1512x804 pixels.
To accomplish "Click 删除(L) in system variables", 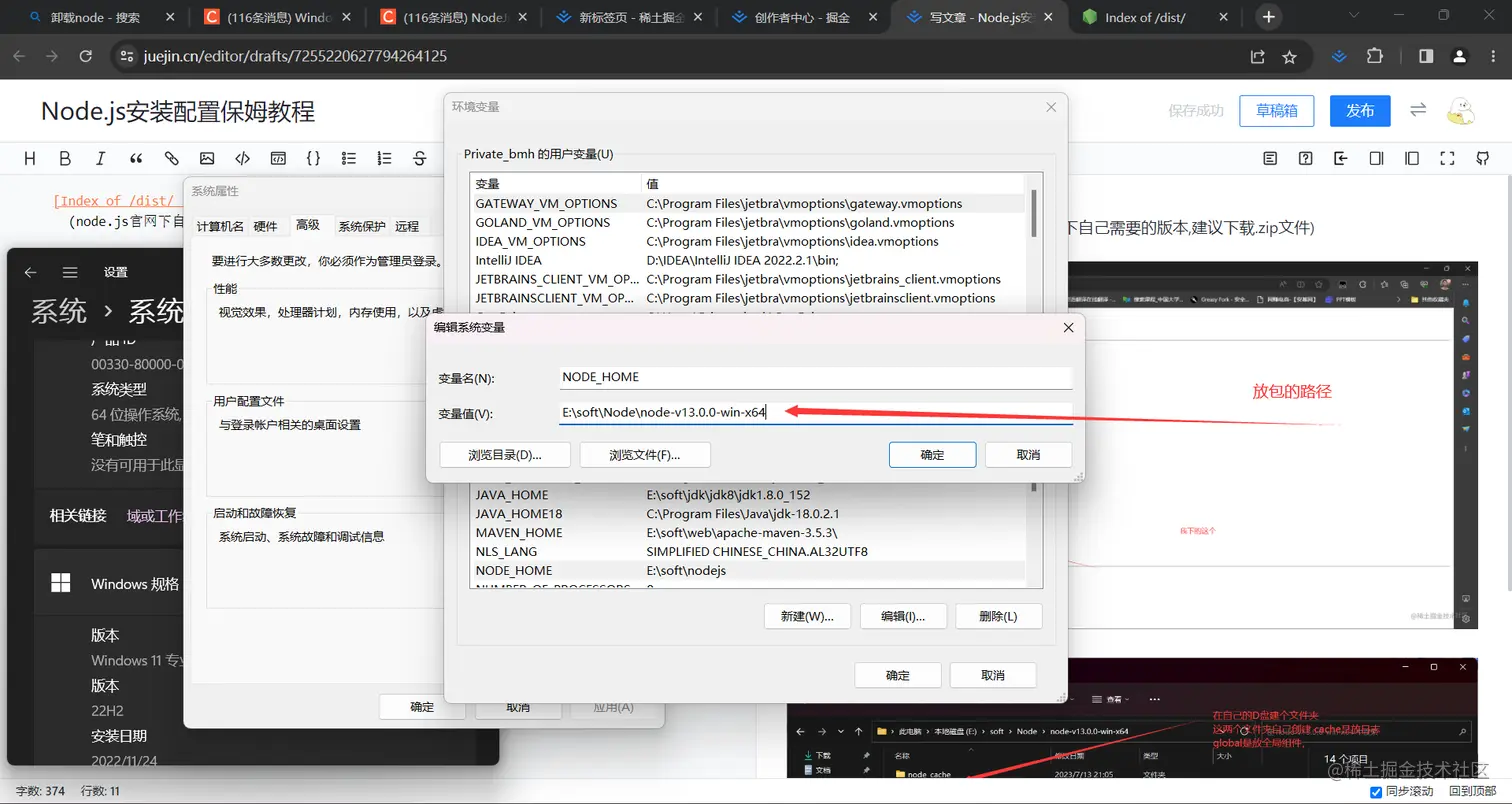I will [x=998, y=616].
